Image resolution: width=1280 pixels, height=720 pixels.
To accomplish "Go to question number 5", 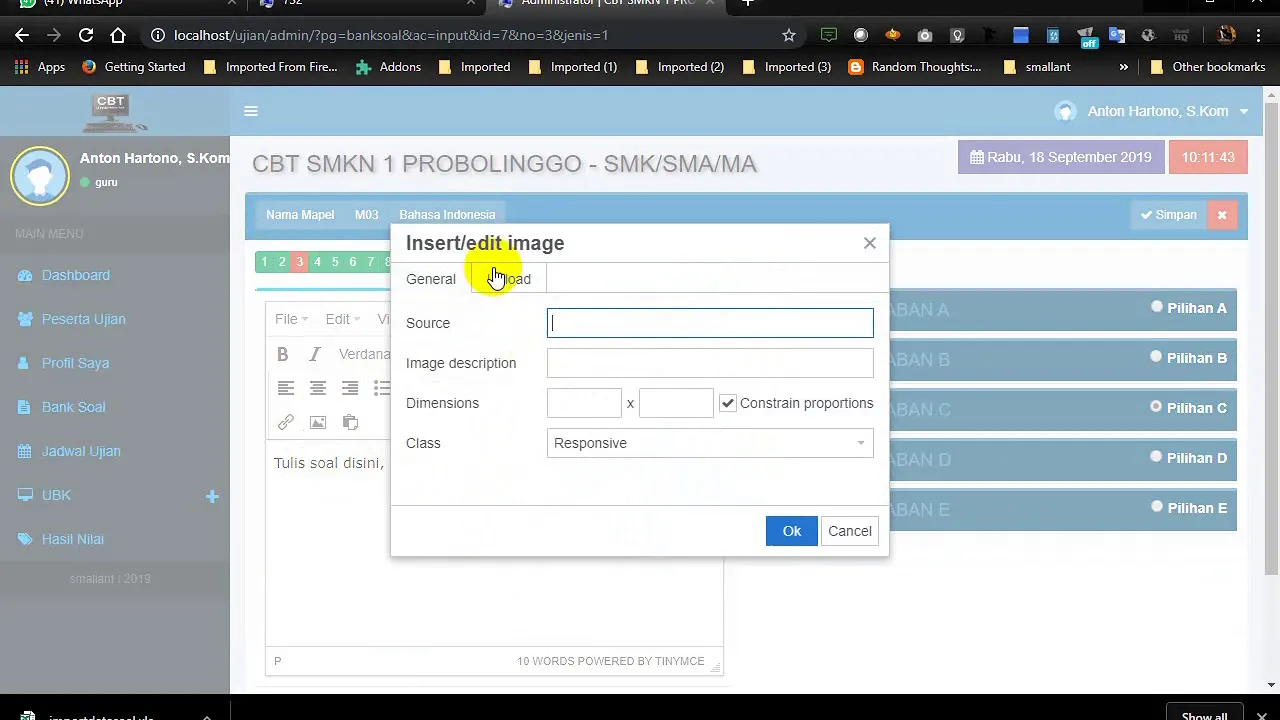I will point(335,262).
